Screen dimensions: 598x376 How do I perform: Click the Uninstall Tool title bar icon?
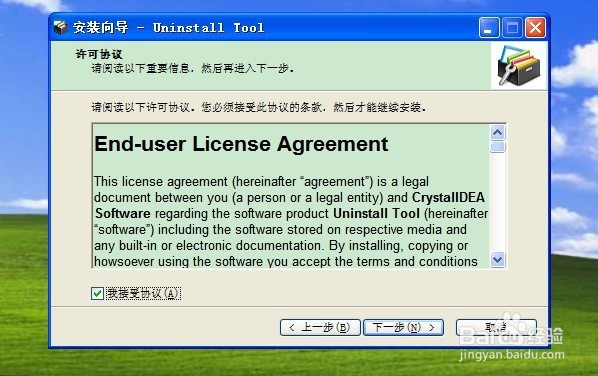61,27
